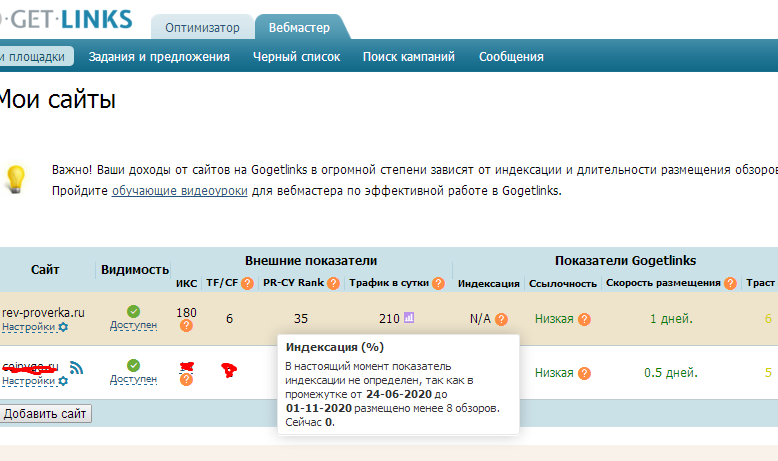Click the Сайт column header
The height and width of the screenshot is (461, 778).
(x=45, y=269)
